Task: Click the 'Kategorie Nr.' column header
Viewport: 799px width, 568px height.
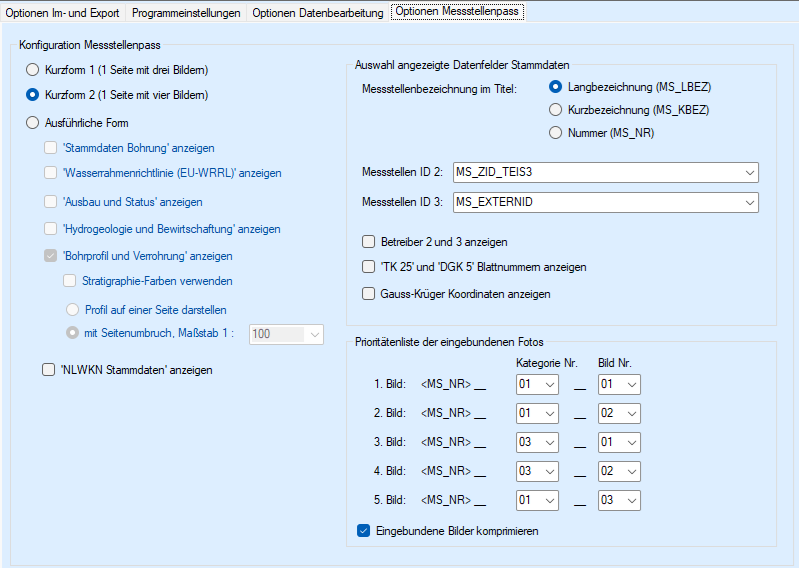Action: tap(547, 363)
